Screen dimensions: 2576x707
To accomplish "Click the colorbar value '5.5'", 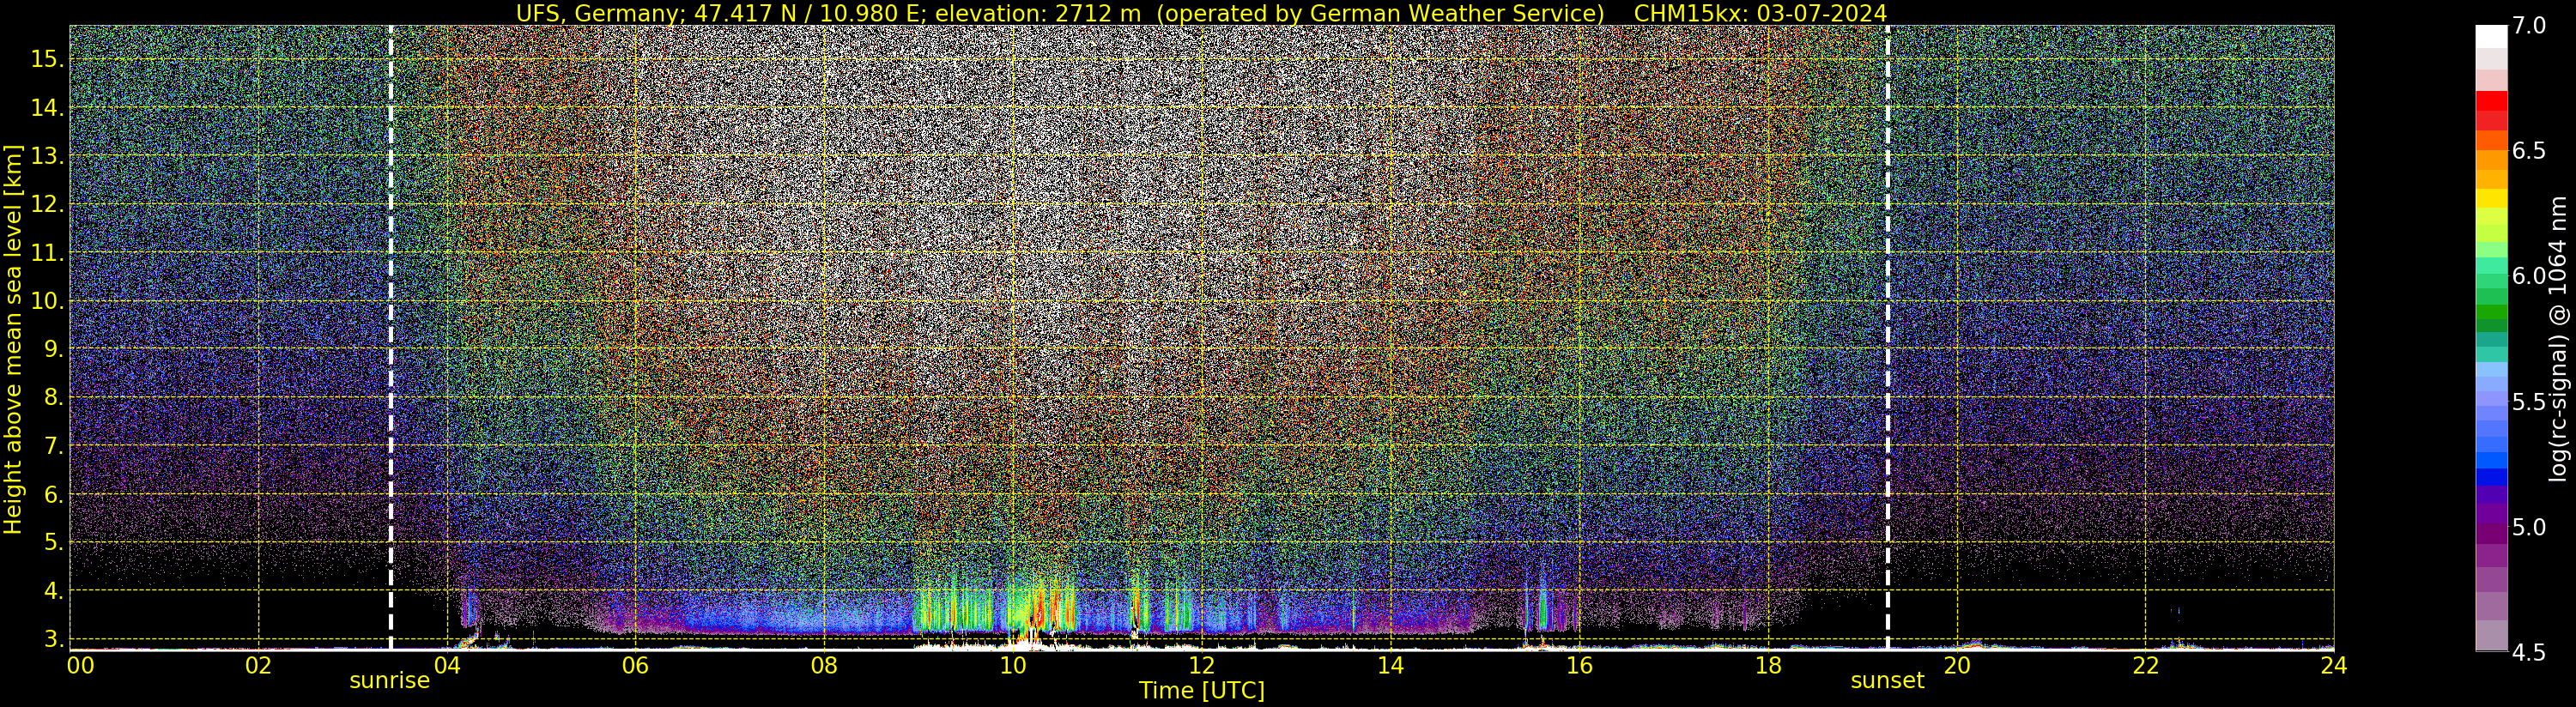I will pyautogui.click(x=2529, y=402).
